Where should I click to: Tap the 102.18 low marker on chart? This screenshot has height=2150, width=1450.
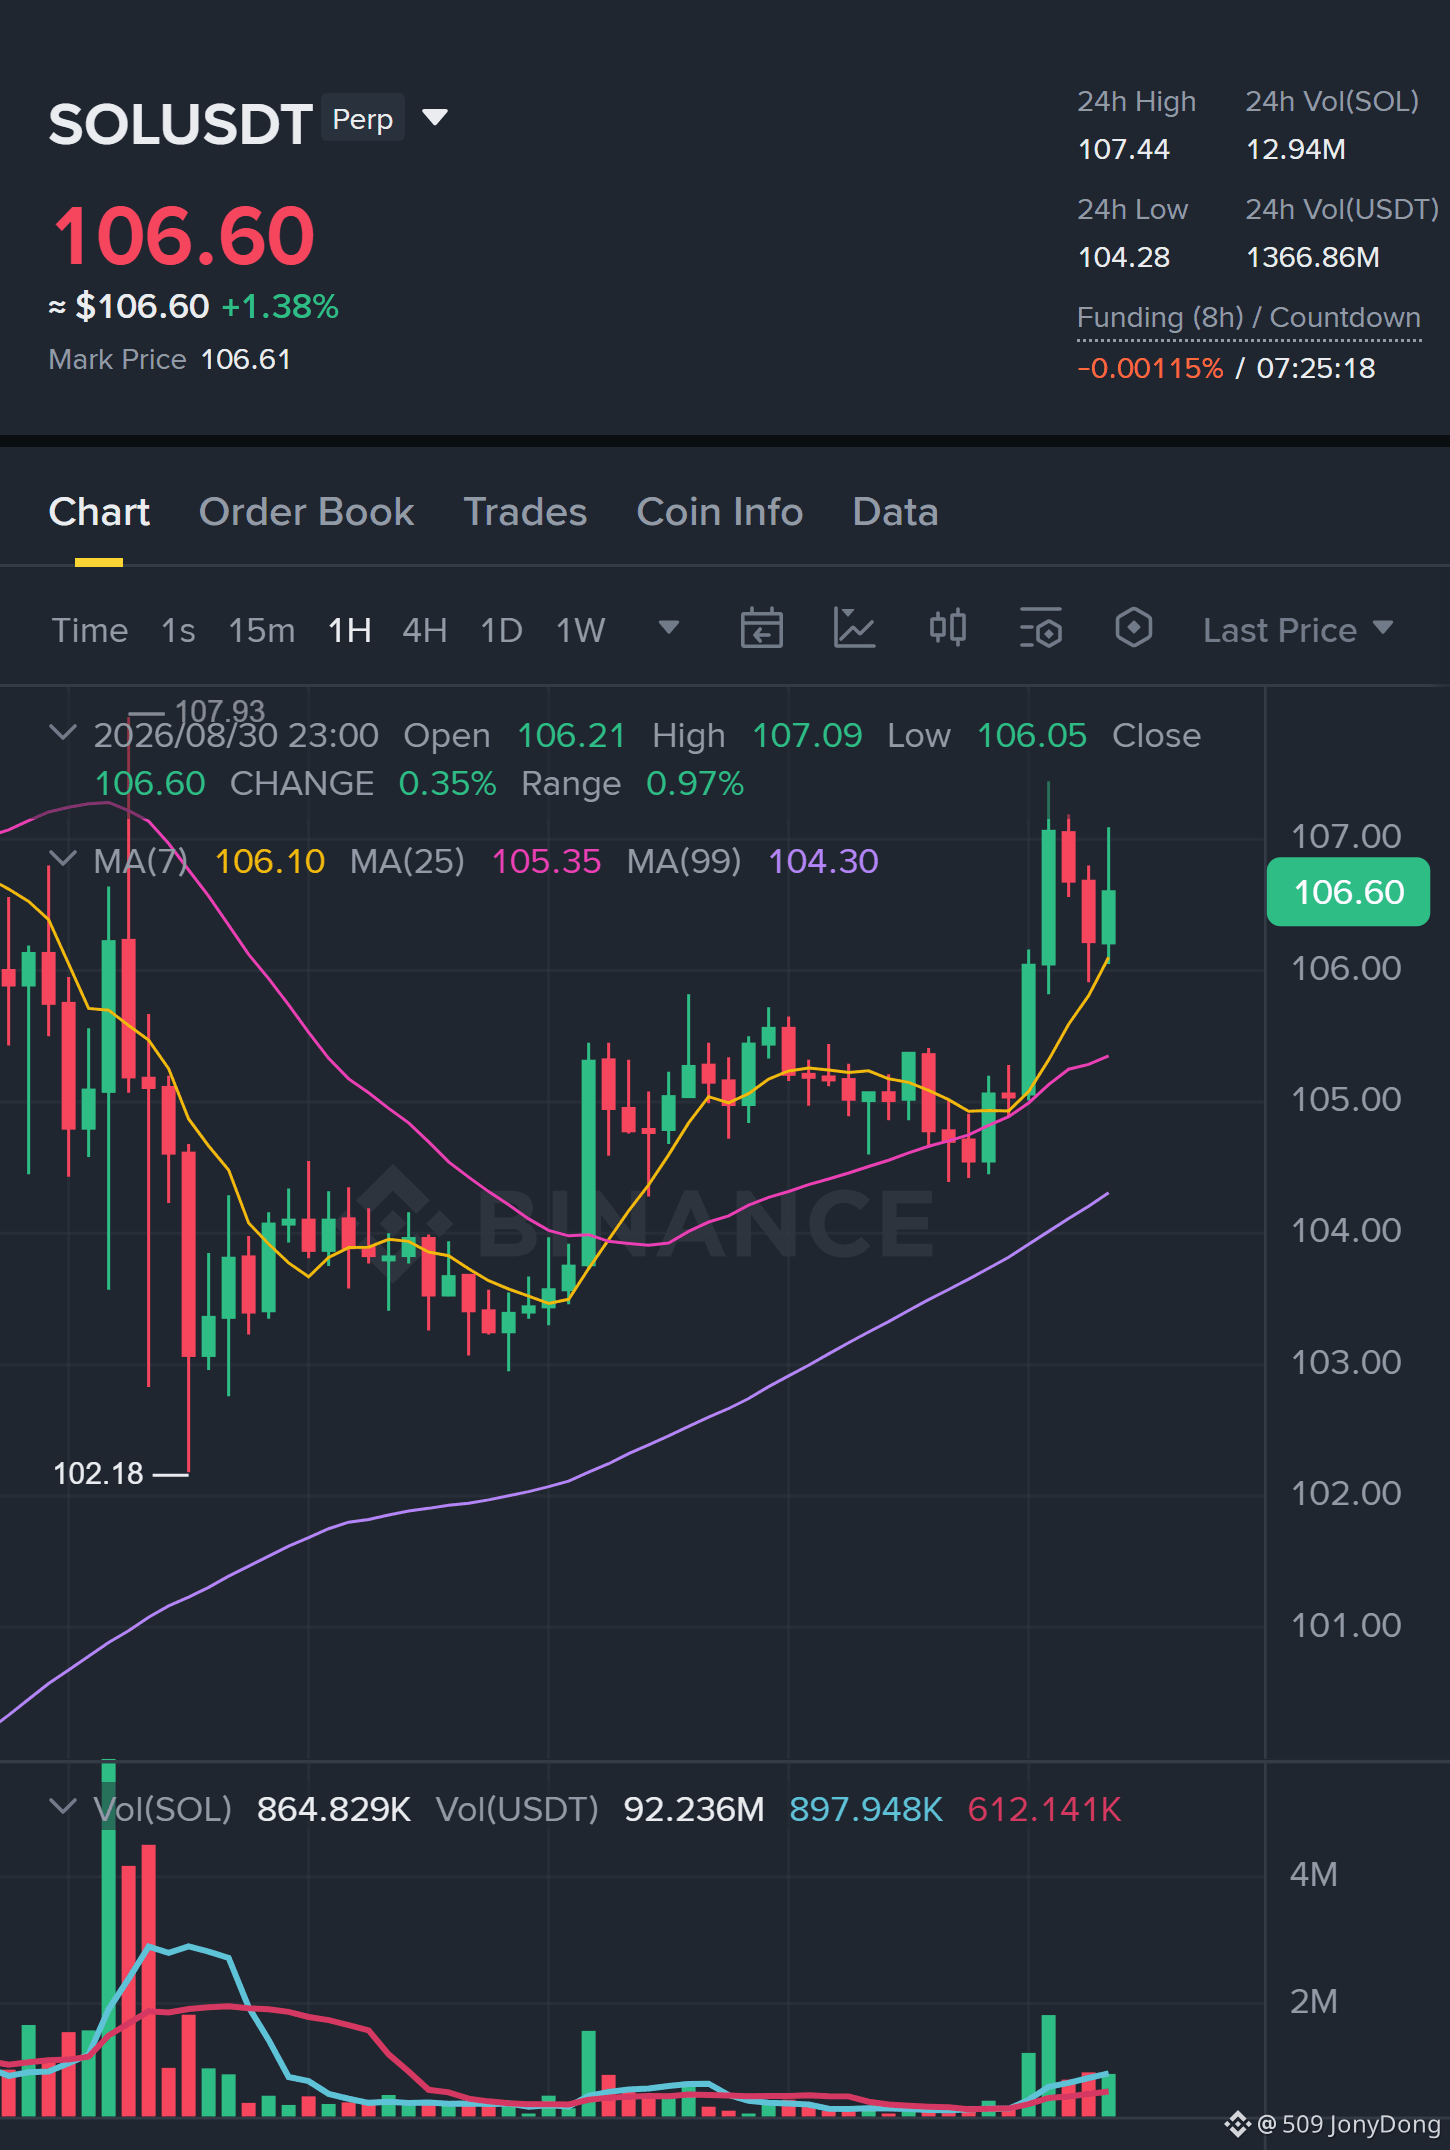coord(98,1473)
